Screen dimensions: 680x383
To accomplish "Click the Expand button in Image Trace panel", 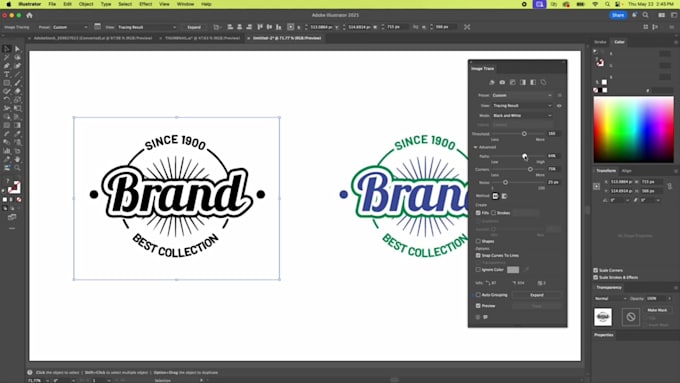I will pyautogui.click(x=536, y=295).
